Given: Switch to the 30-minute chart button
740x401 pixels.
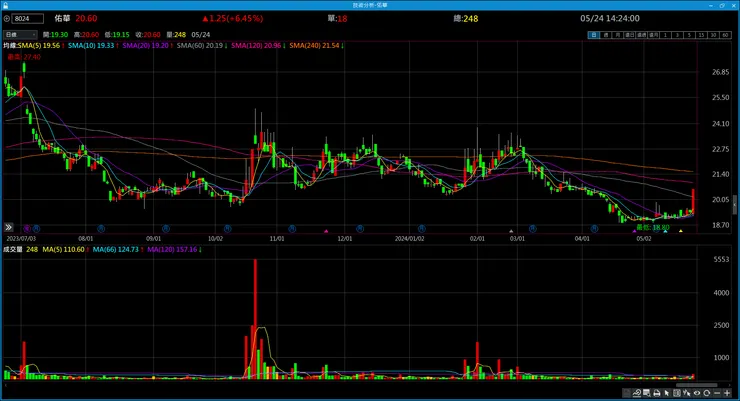Looking at the screenshot, I should 714,35.
